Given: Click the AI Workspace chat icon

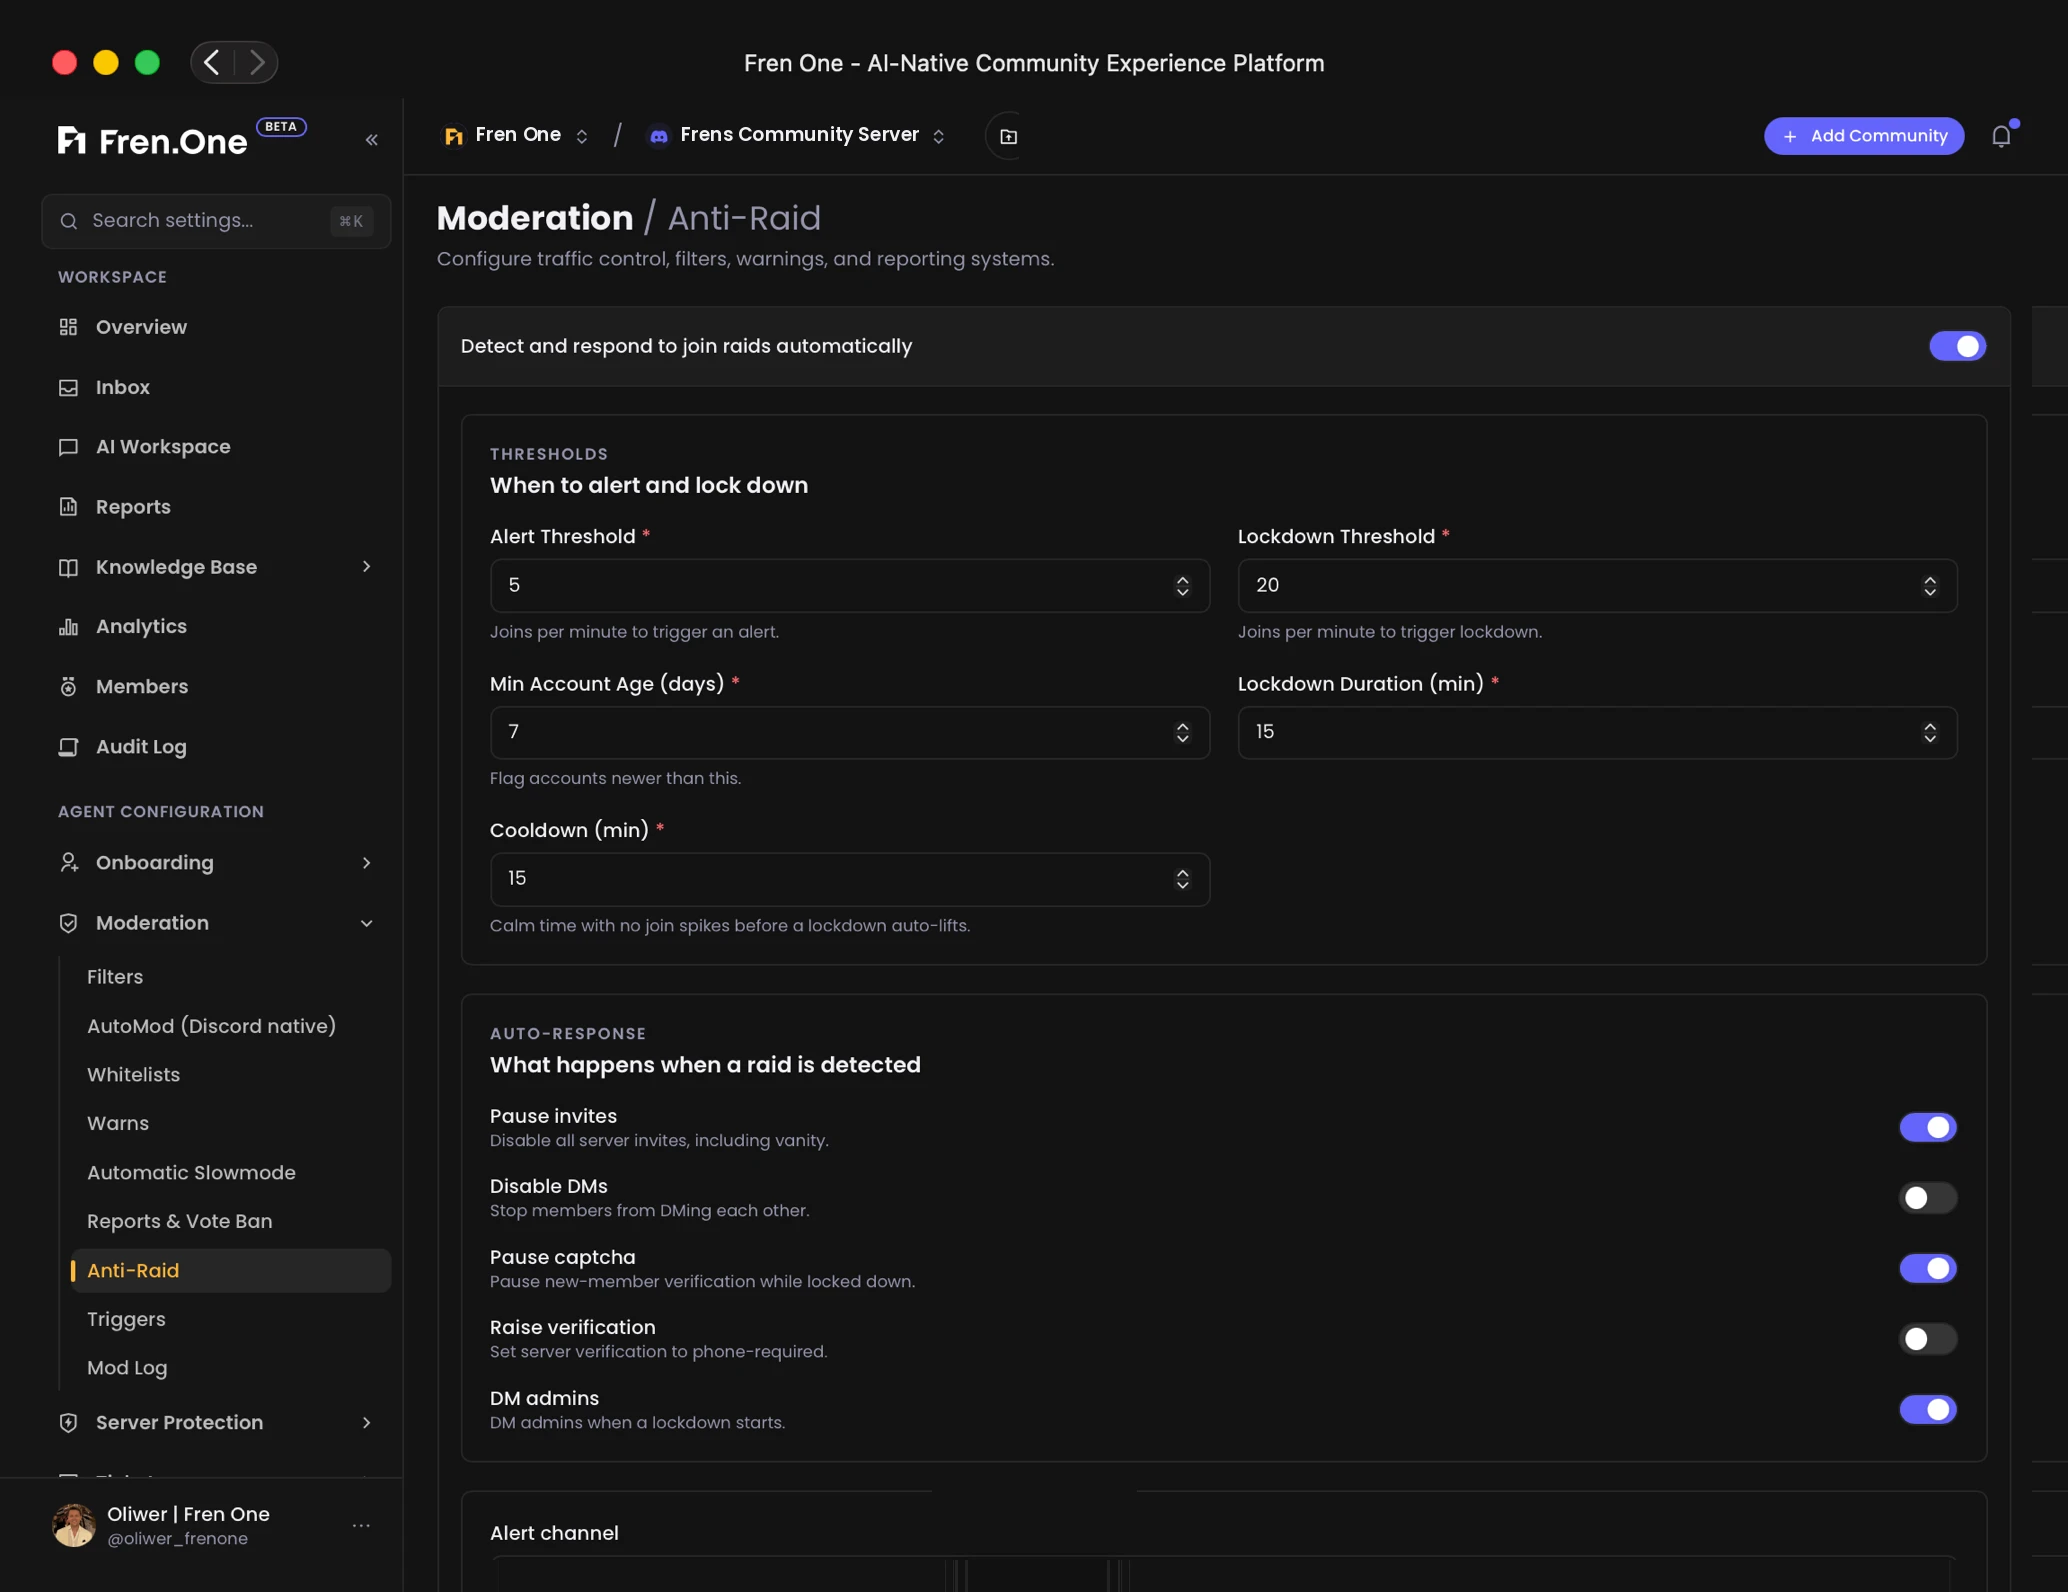Looking at the screenshot, I should click(68, 447).
